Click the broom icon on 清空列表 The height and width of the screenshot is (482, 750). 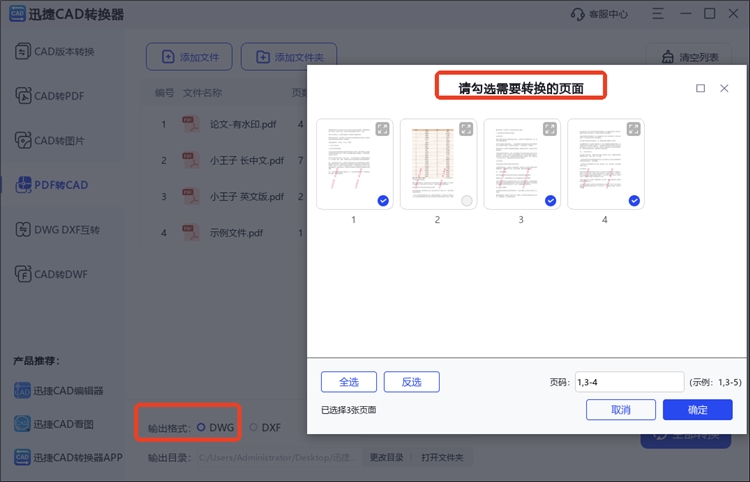tap(668, 57)
